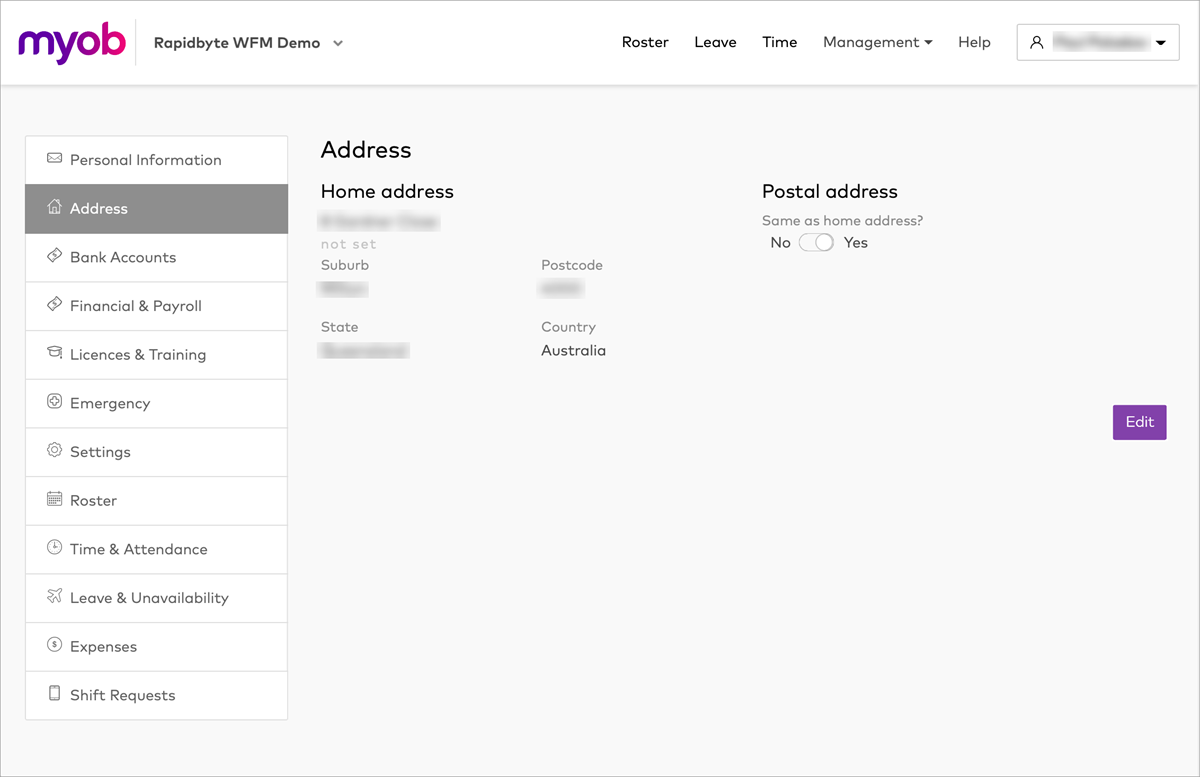
Task: Click the phone icon beside Shift Requests
Action: click(54, 694)
